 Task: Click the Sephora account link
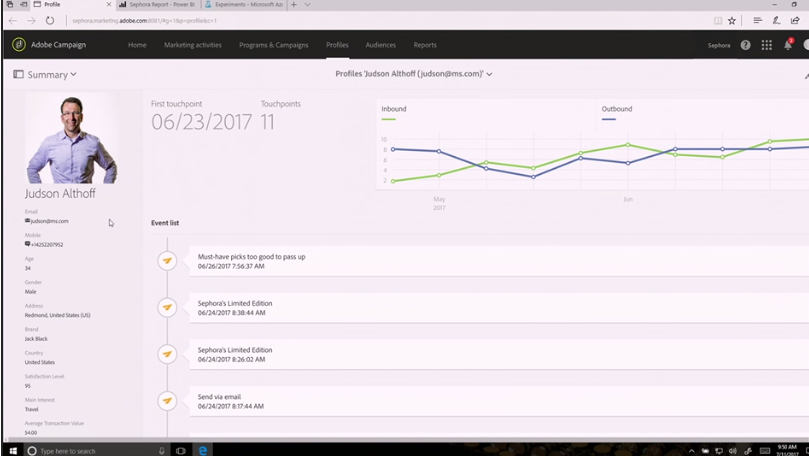(718, 45)
